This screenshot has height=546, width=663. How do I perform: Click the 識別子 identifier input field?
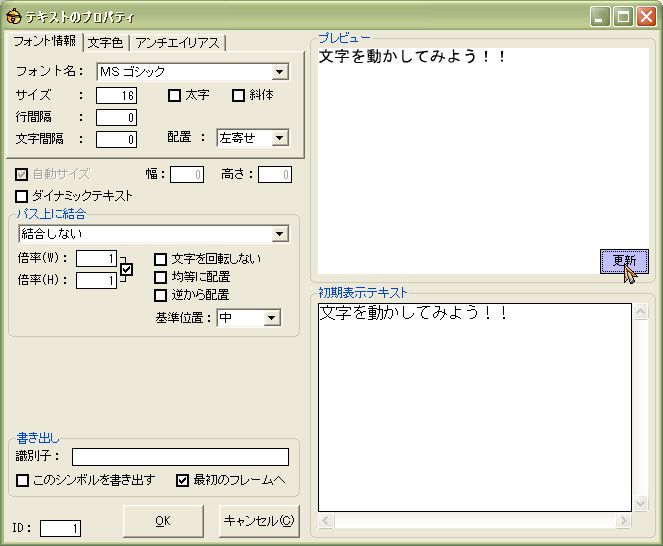tap(180, 457)
